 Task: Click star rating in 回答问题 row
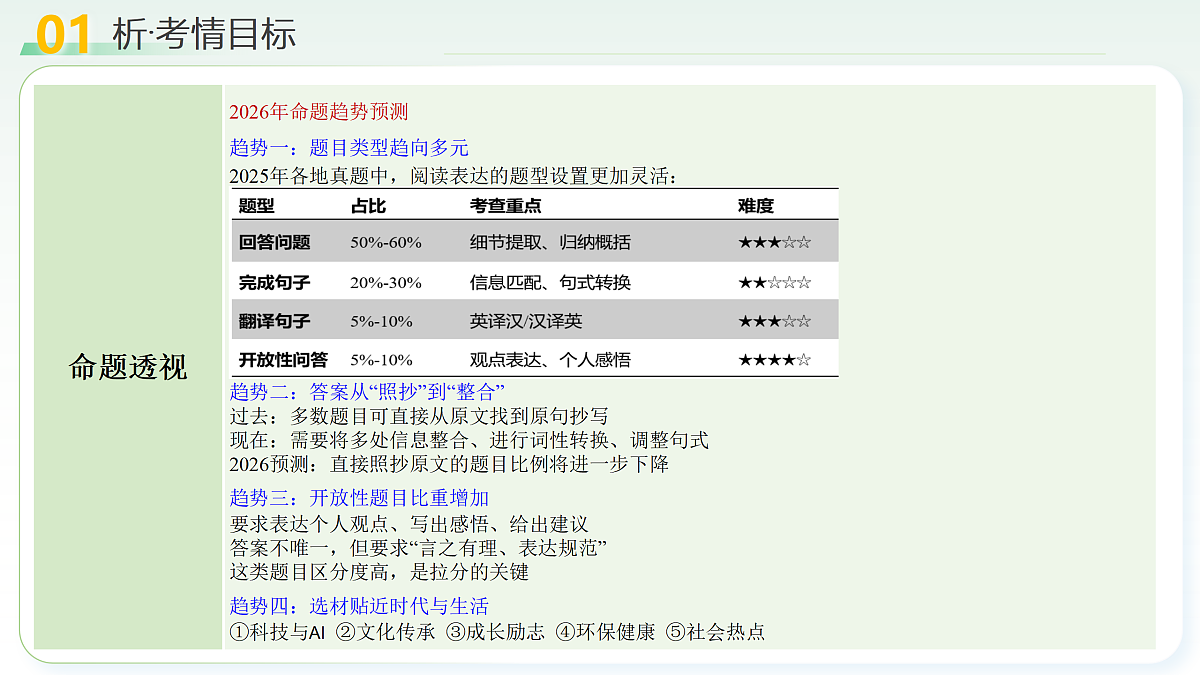click(x=775, y=242)
